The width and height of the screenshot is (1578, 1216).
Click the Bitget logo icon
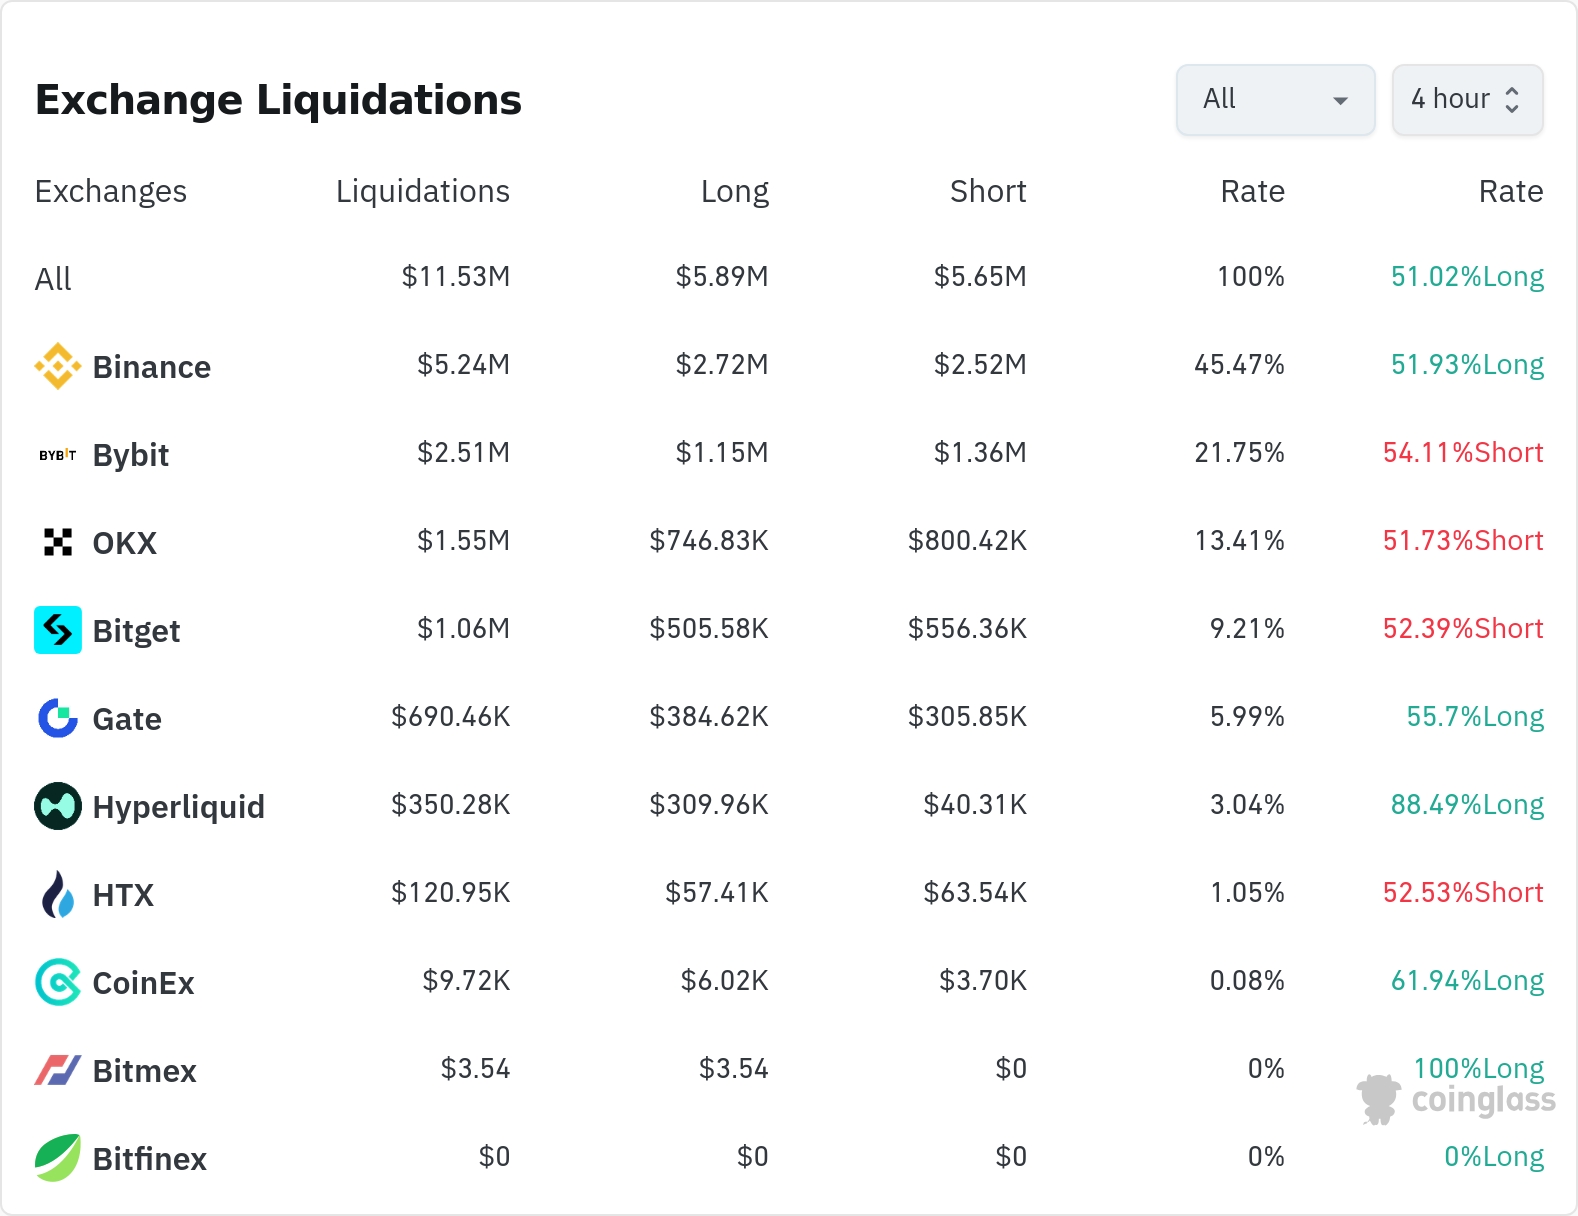click(x=57, y=630)
